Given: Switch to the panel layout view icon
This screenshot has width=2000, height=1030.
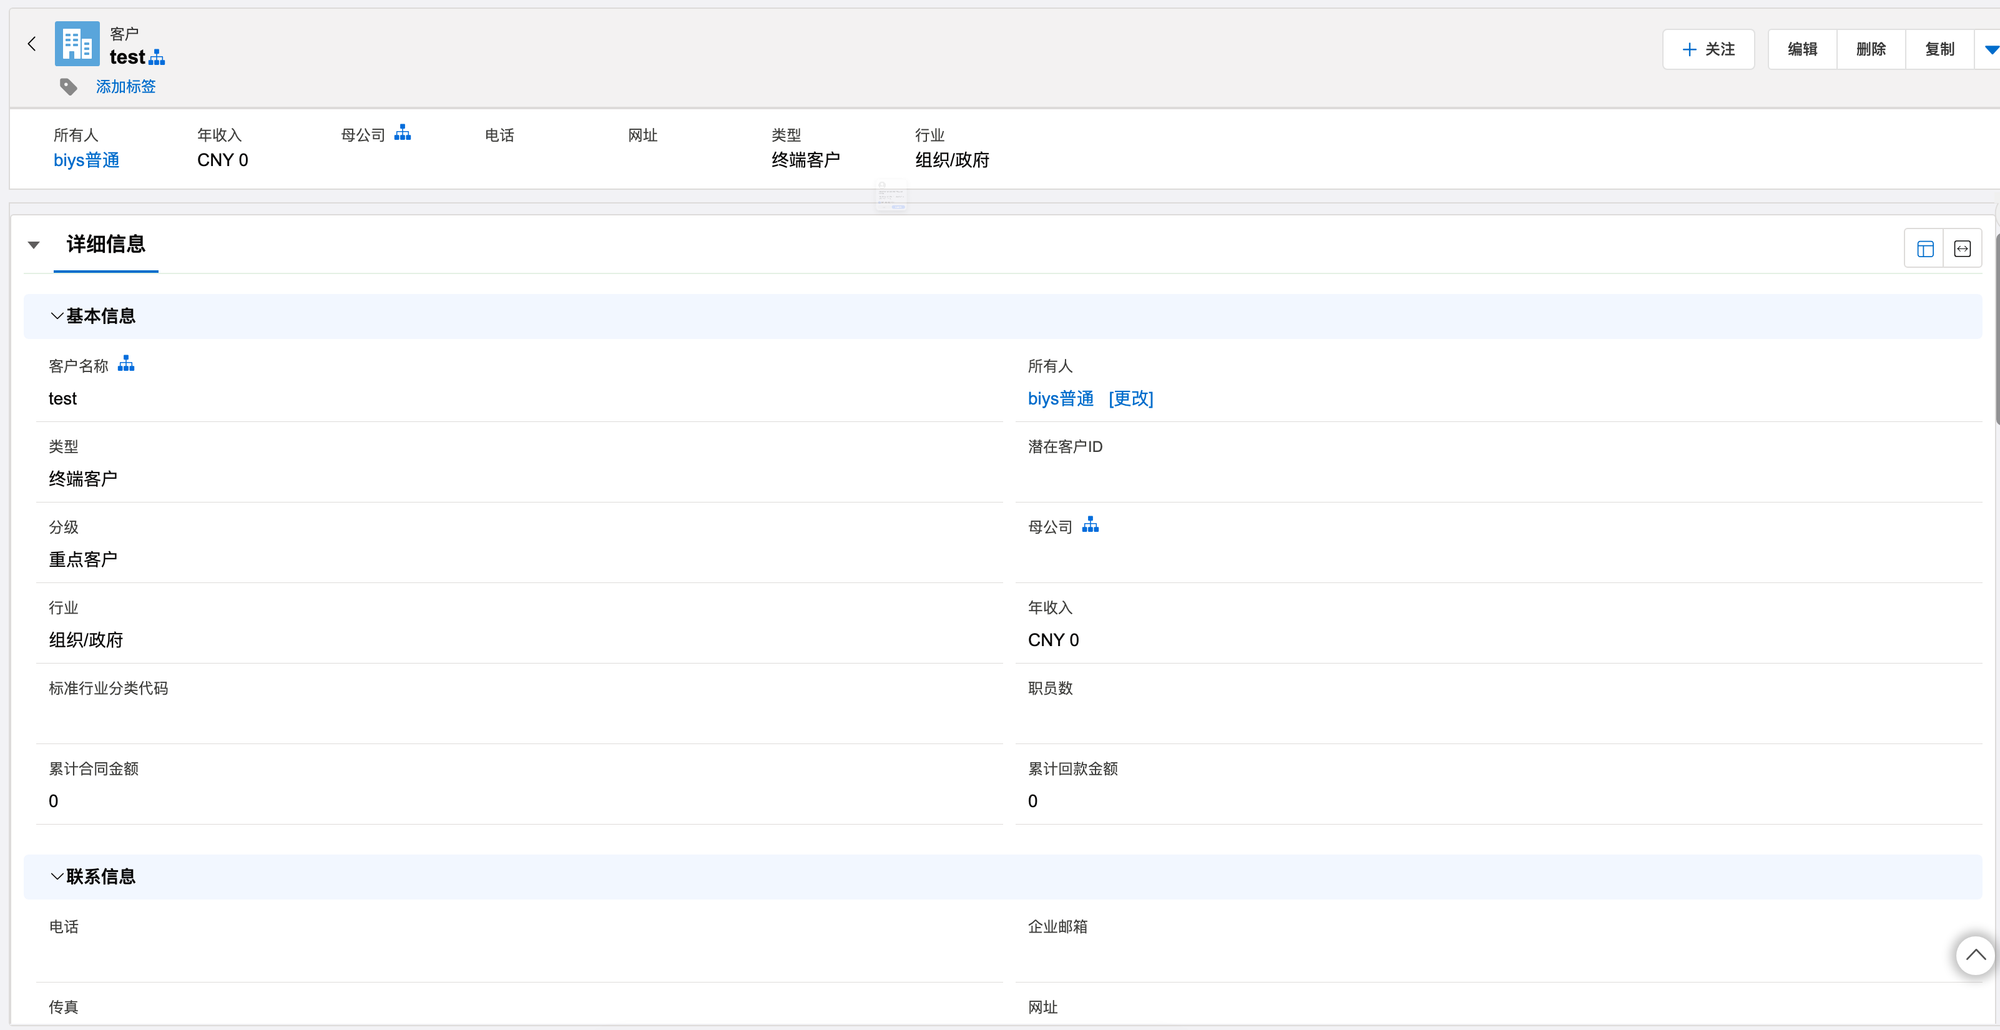Looking at the screenshot, I should point(1924,249).
